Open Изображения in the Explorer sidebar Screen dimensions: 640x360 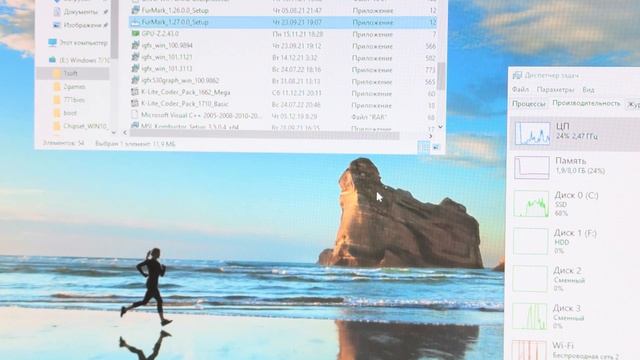point(82,25)
